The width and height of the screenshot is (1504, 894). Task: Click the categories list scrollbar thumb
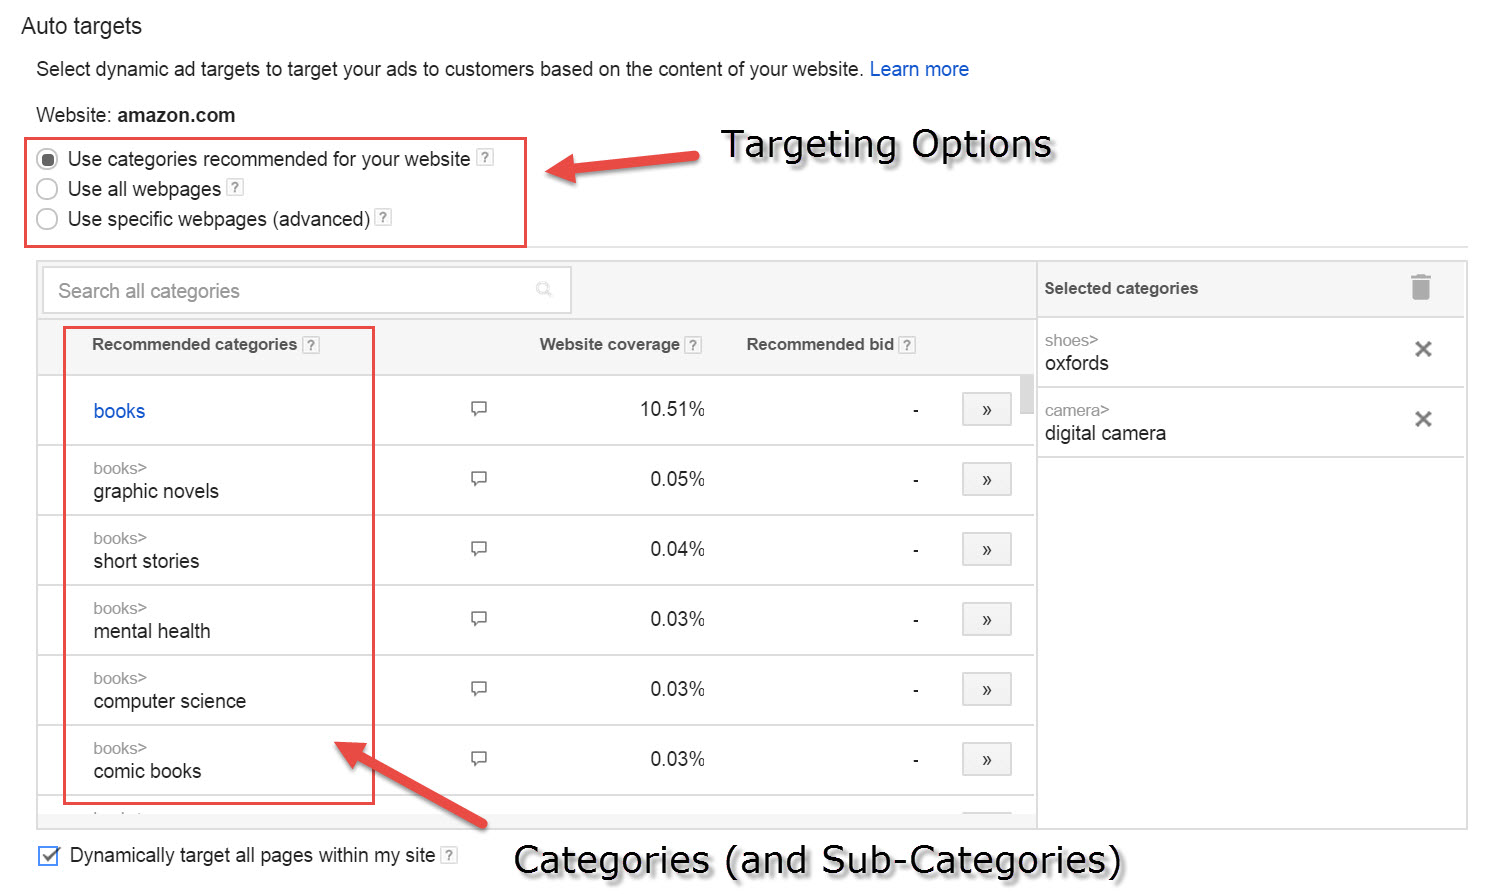(1027, 394)
